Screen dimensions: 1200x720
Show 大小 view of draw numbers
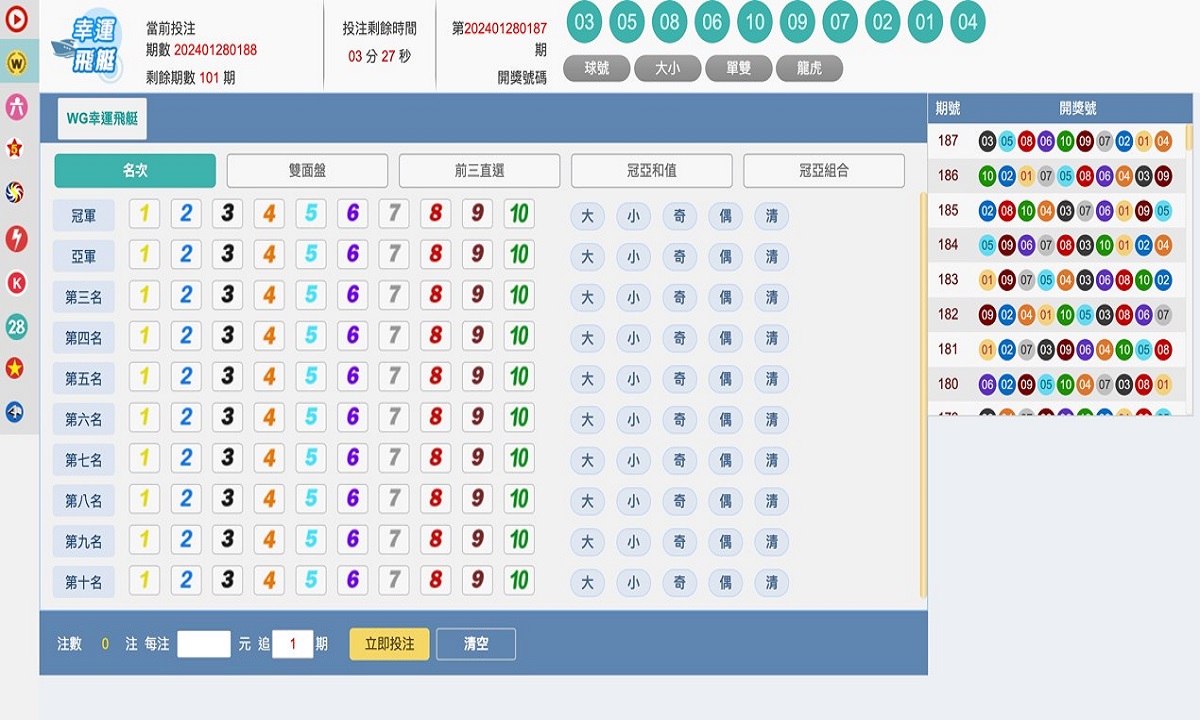coord(667,68)
